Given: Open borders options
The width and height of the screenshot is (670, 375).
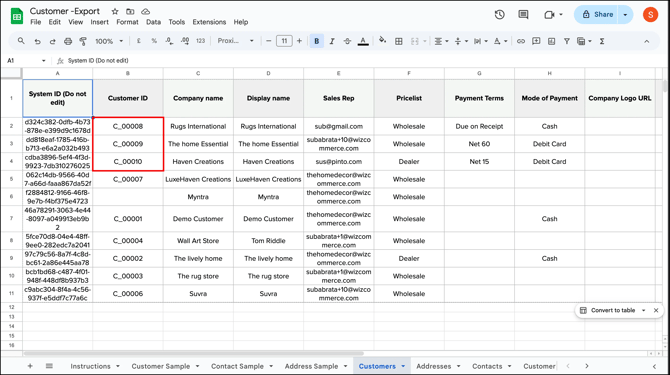Looking at the screenshot, I should [x=399, y=41].
